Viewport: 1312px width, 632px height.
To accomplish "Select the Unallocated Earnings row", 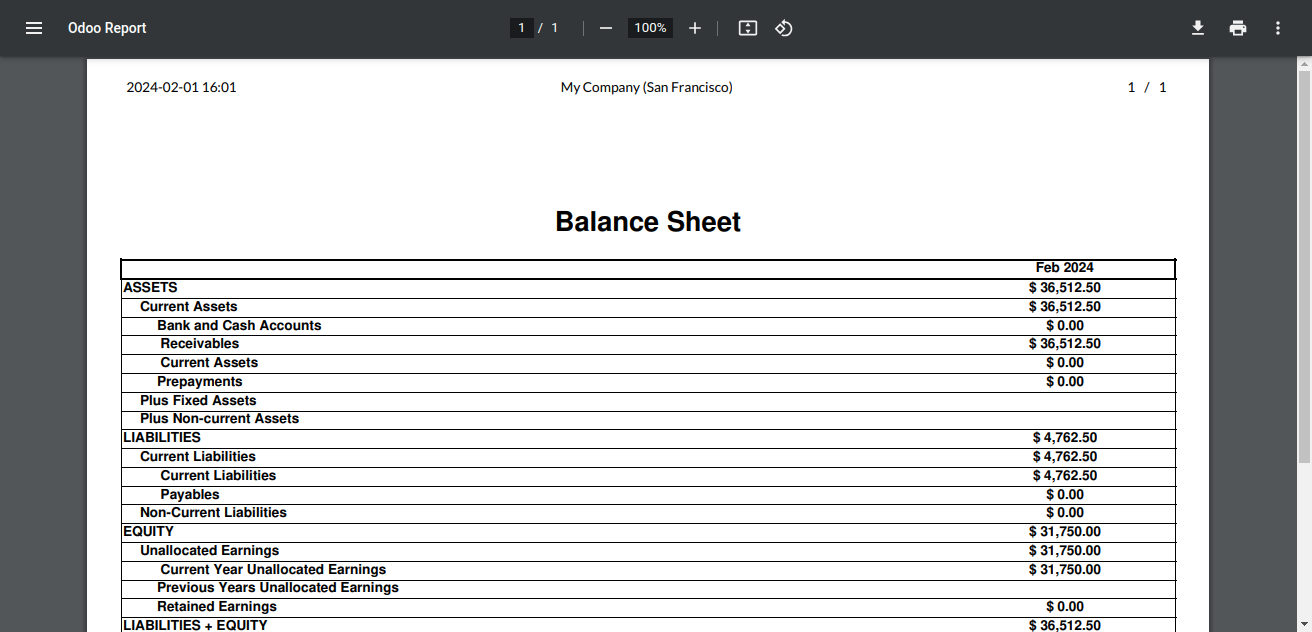I will pos(648,550).
